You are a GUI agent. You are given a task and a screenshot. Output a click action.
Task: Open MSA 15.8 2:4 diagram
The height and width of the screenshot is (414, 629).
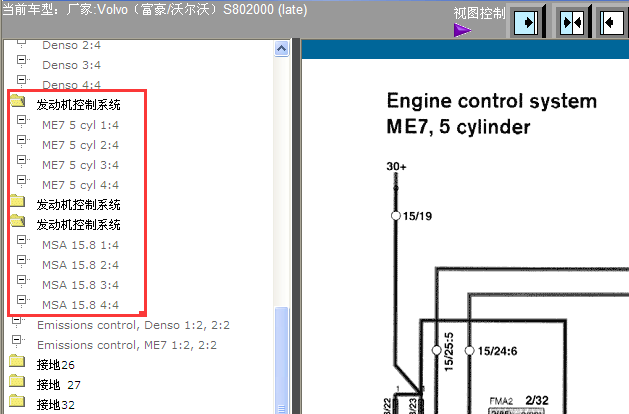coord(80,265)
